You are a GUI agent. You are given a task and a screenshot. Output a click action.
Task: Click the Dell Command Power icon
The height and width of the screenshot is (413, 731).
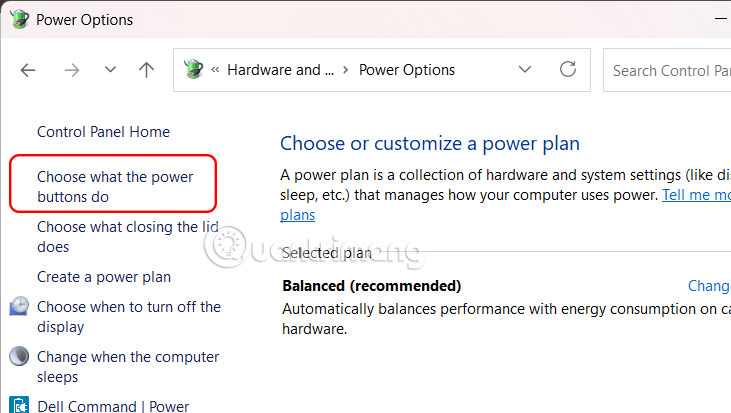(x=19, y=405)
